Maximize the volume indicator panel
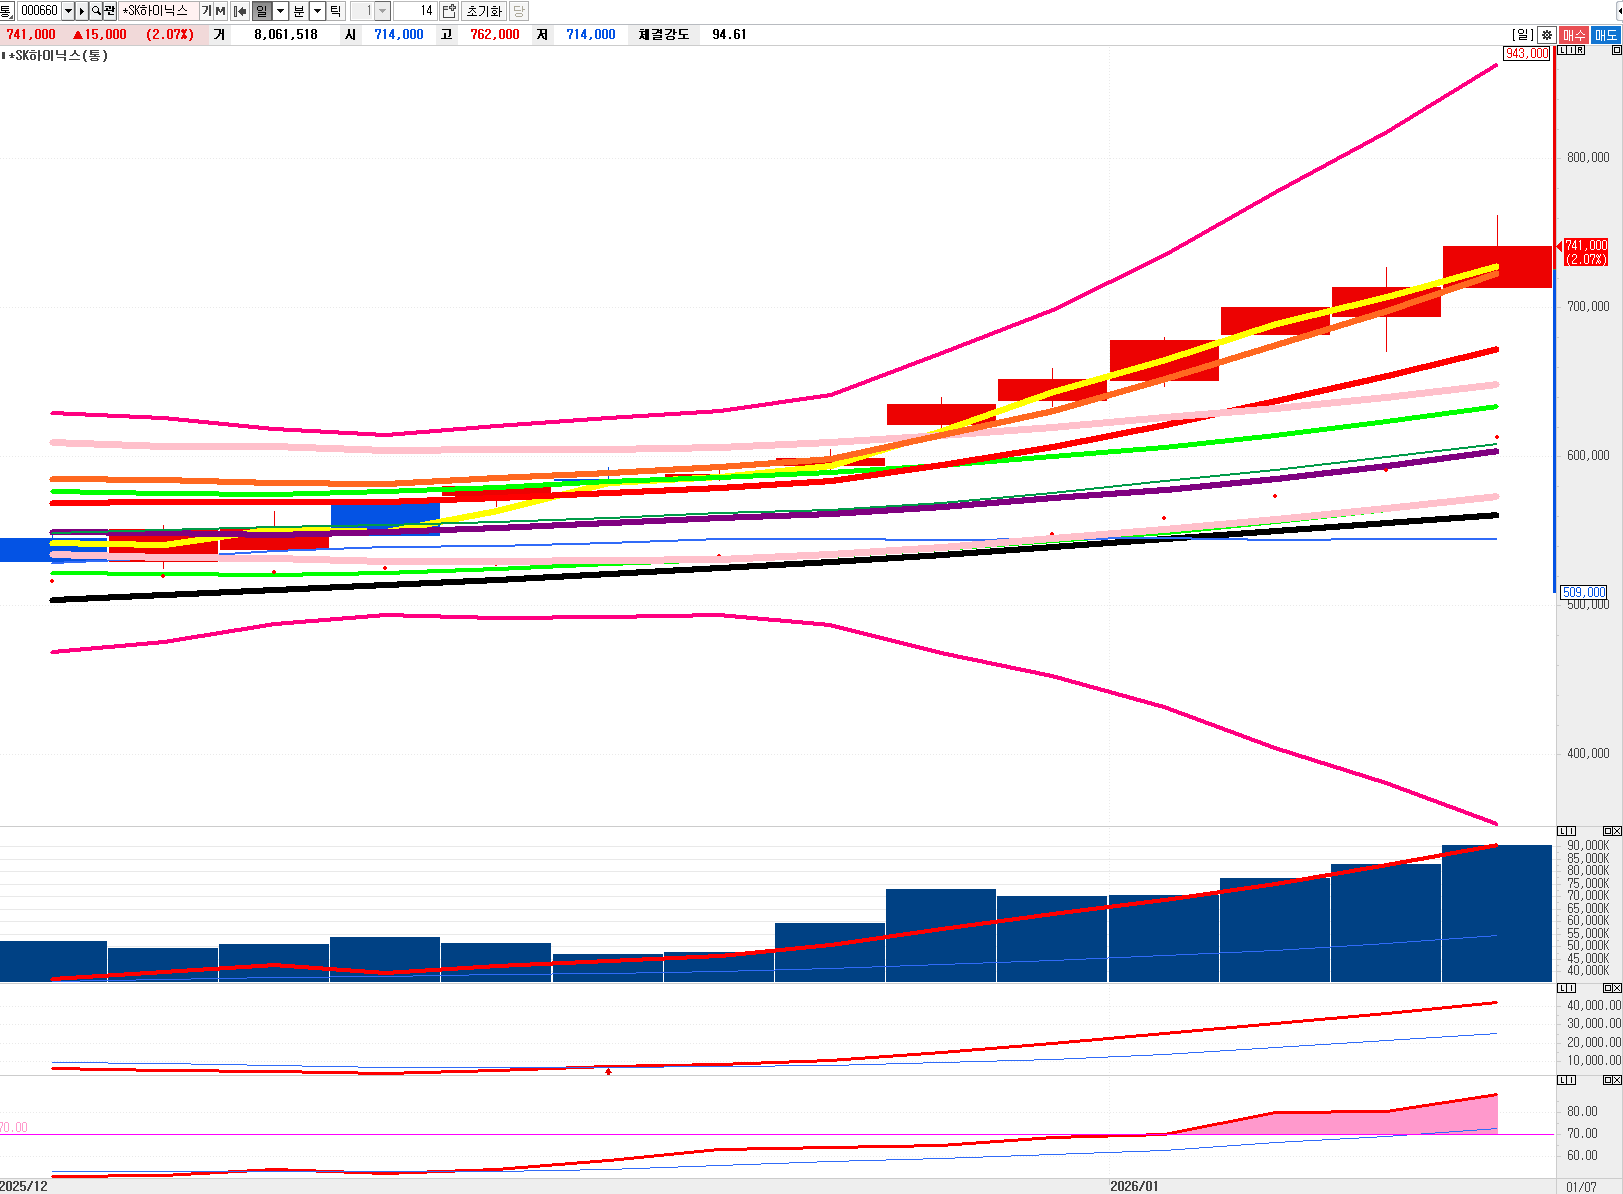The height and width of the screenshot is (1194, 1623). [1607, 831]
